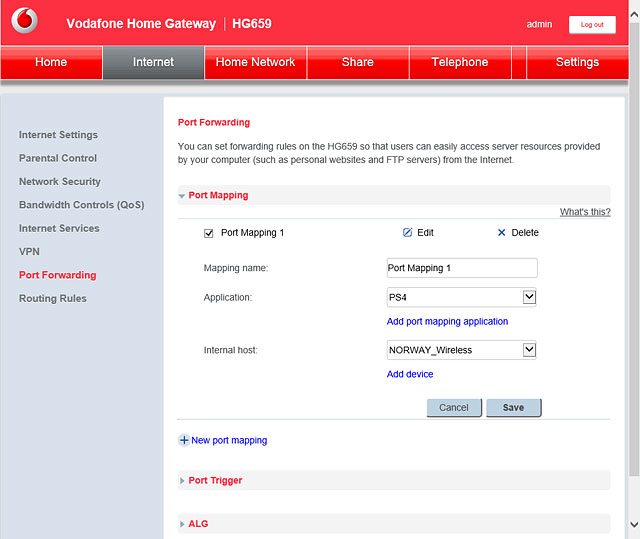Screen dimensions: 640x539
Task: Click the Edit label text
Action: tap(425, 233)
